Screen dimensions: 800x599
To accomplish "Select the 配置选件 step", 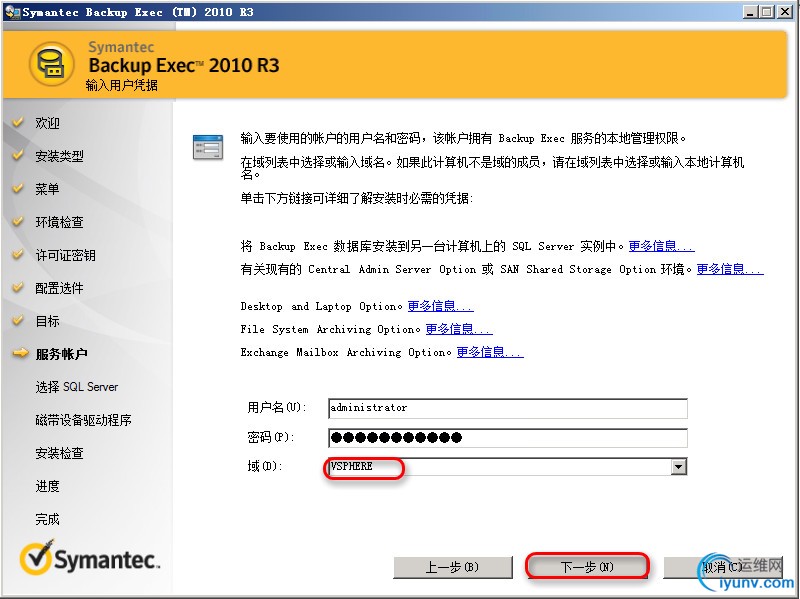I will click(x=59, y=288).
